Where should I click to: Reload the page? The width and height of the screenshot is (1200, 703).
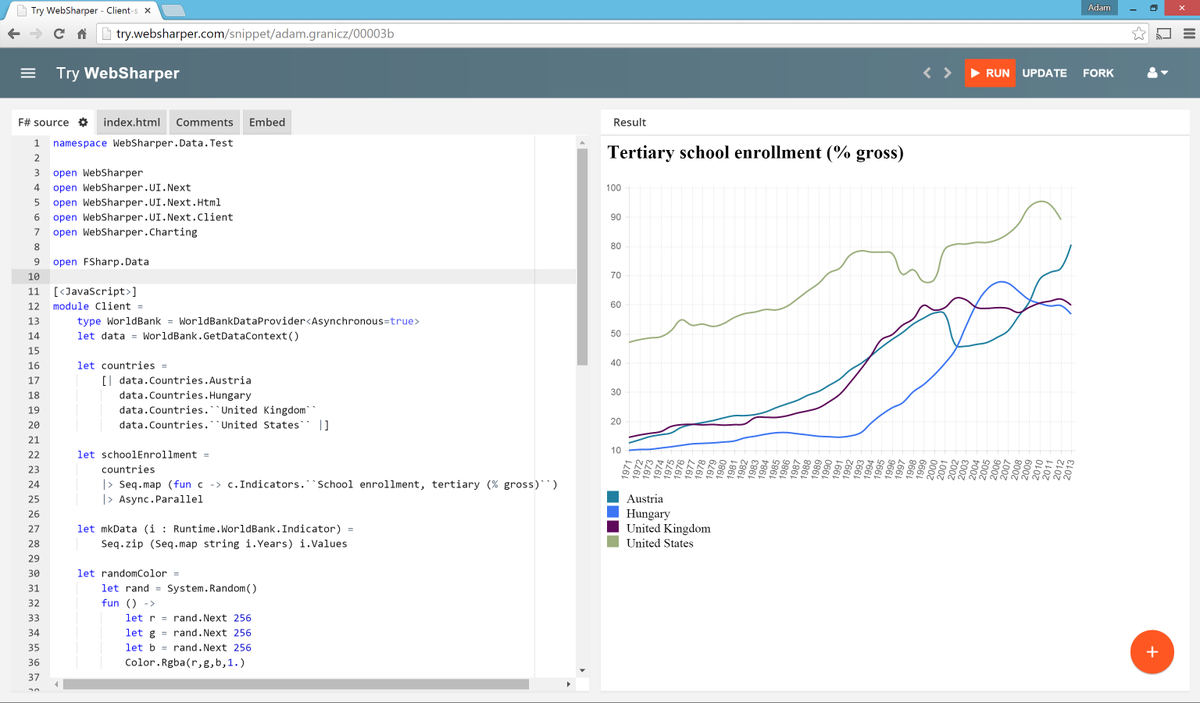pyautogui.click(x=60, y=34)
